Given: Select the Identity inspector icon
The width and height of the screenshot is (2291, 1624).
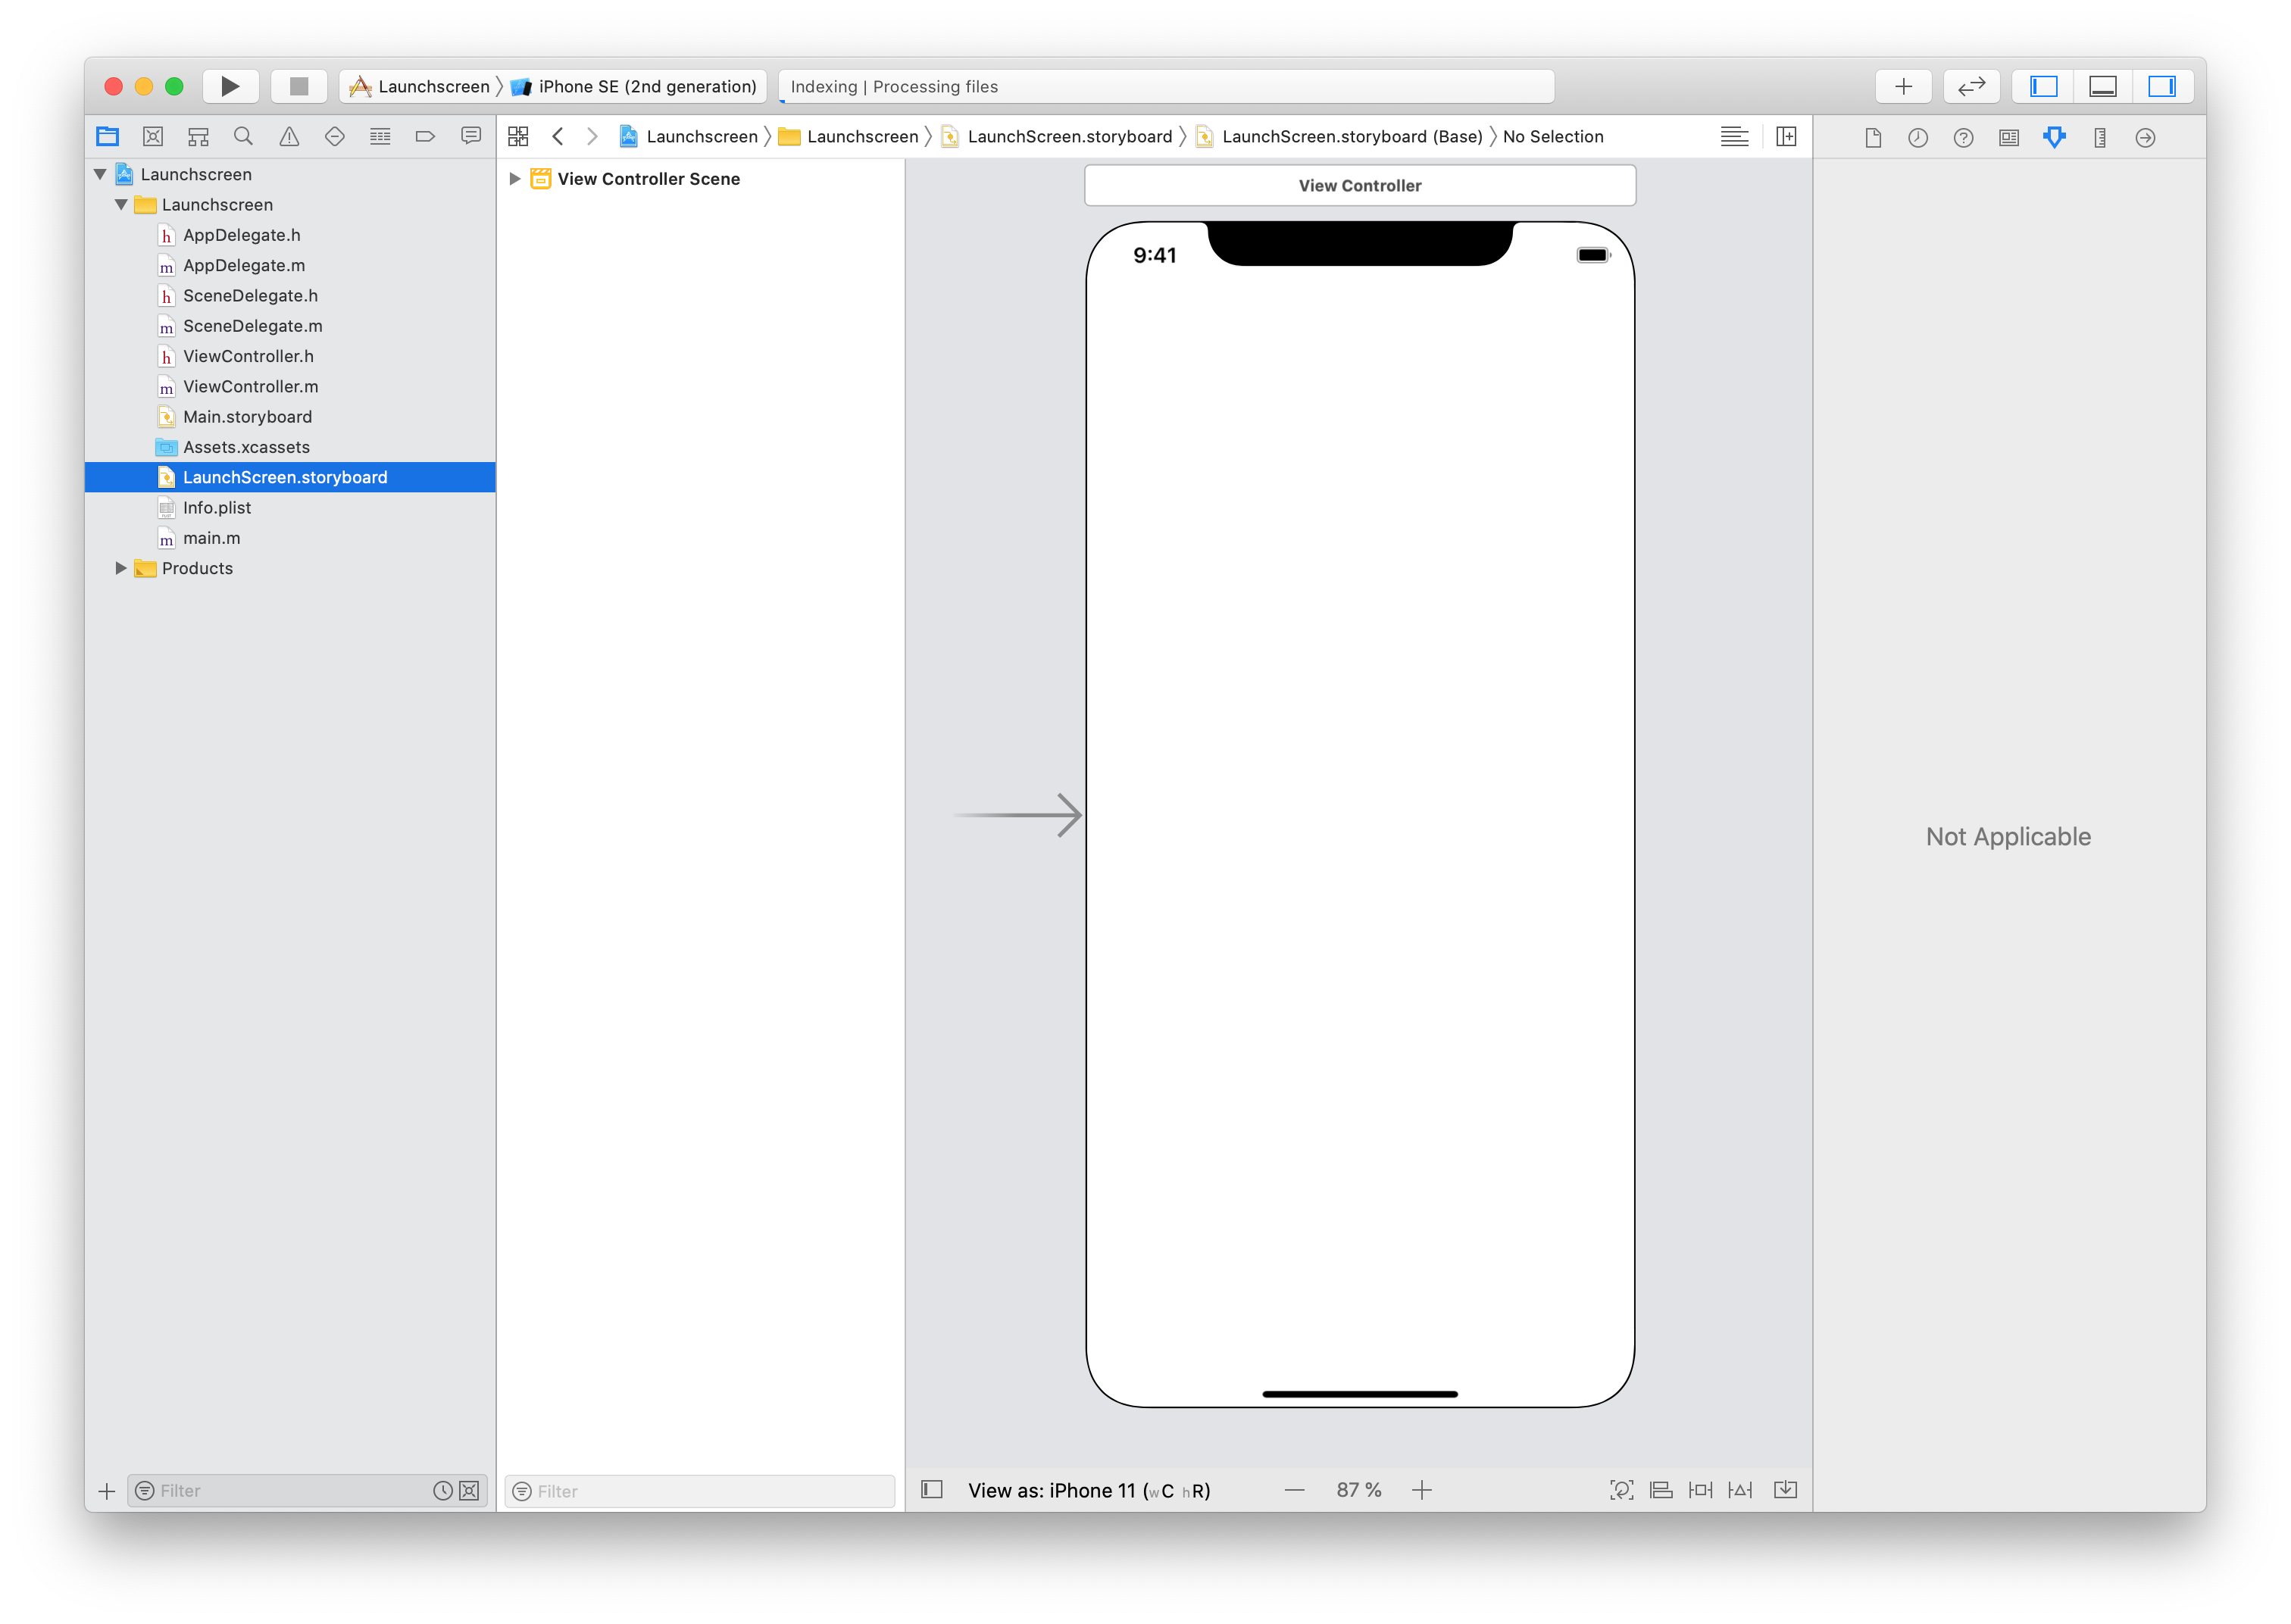Looking at the screenshot, I should pos(2008,137).
